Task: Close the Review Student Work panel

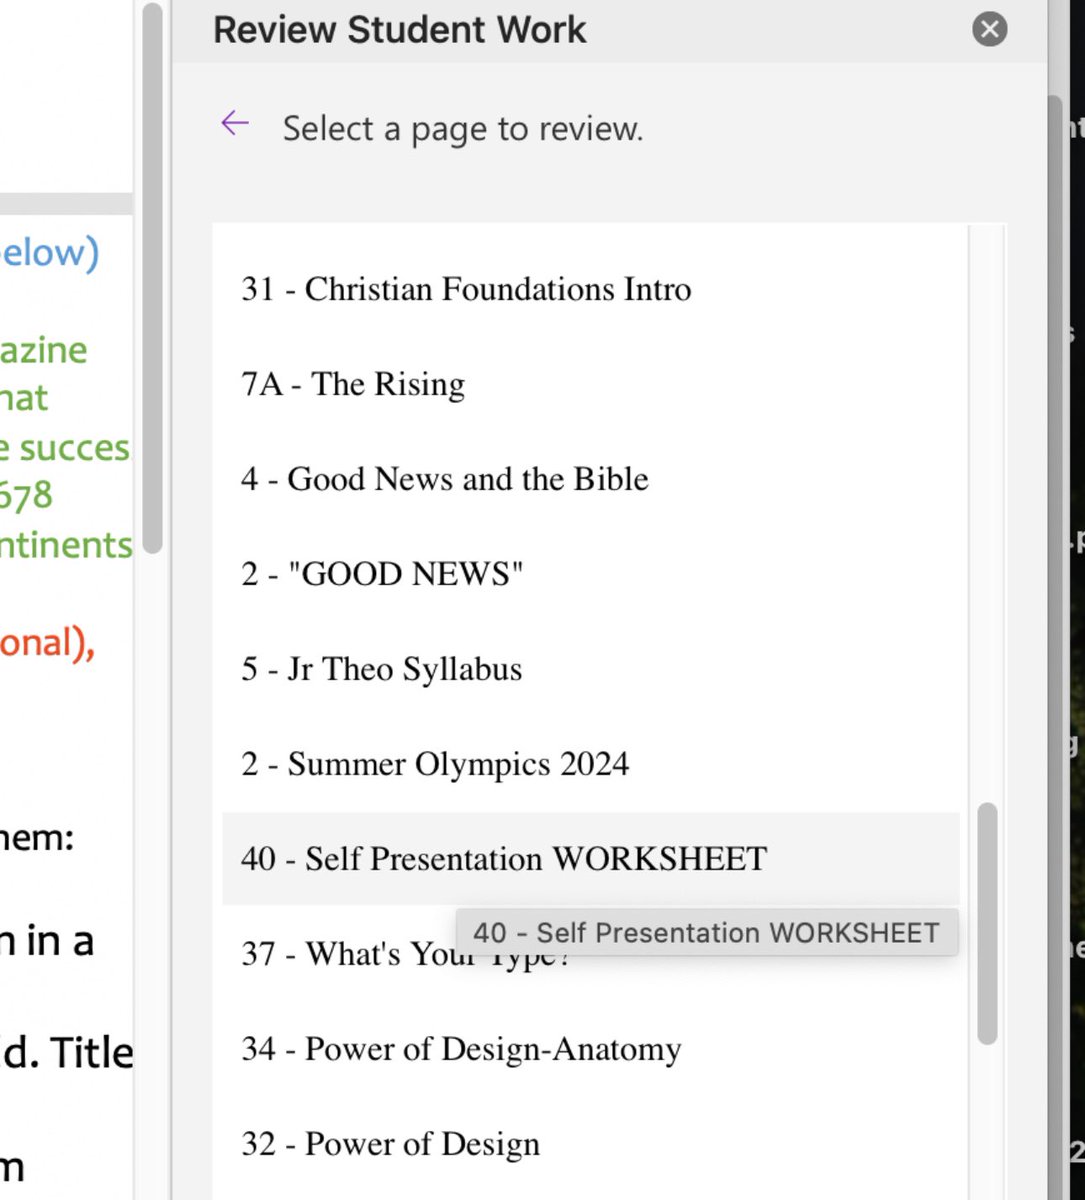Action: tap(989, 29)
